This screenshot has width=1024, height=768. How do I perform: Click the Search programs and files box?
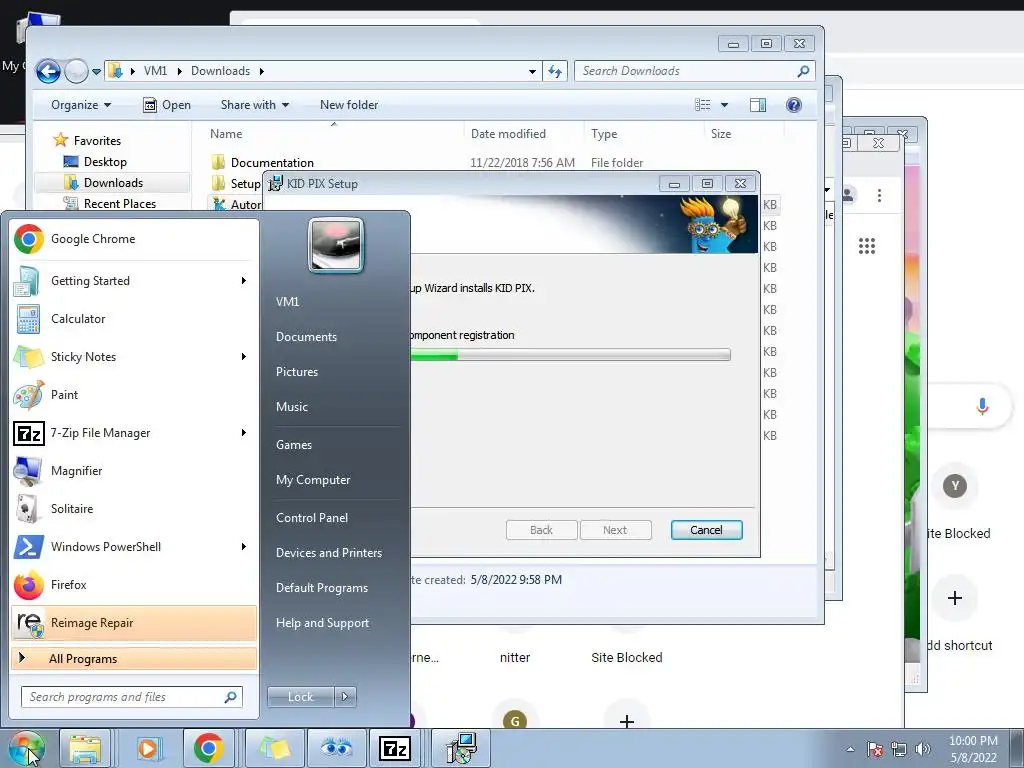(x=131, y=697)
